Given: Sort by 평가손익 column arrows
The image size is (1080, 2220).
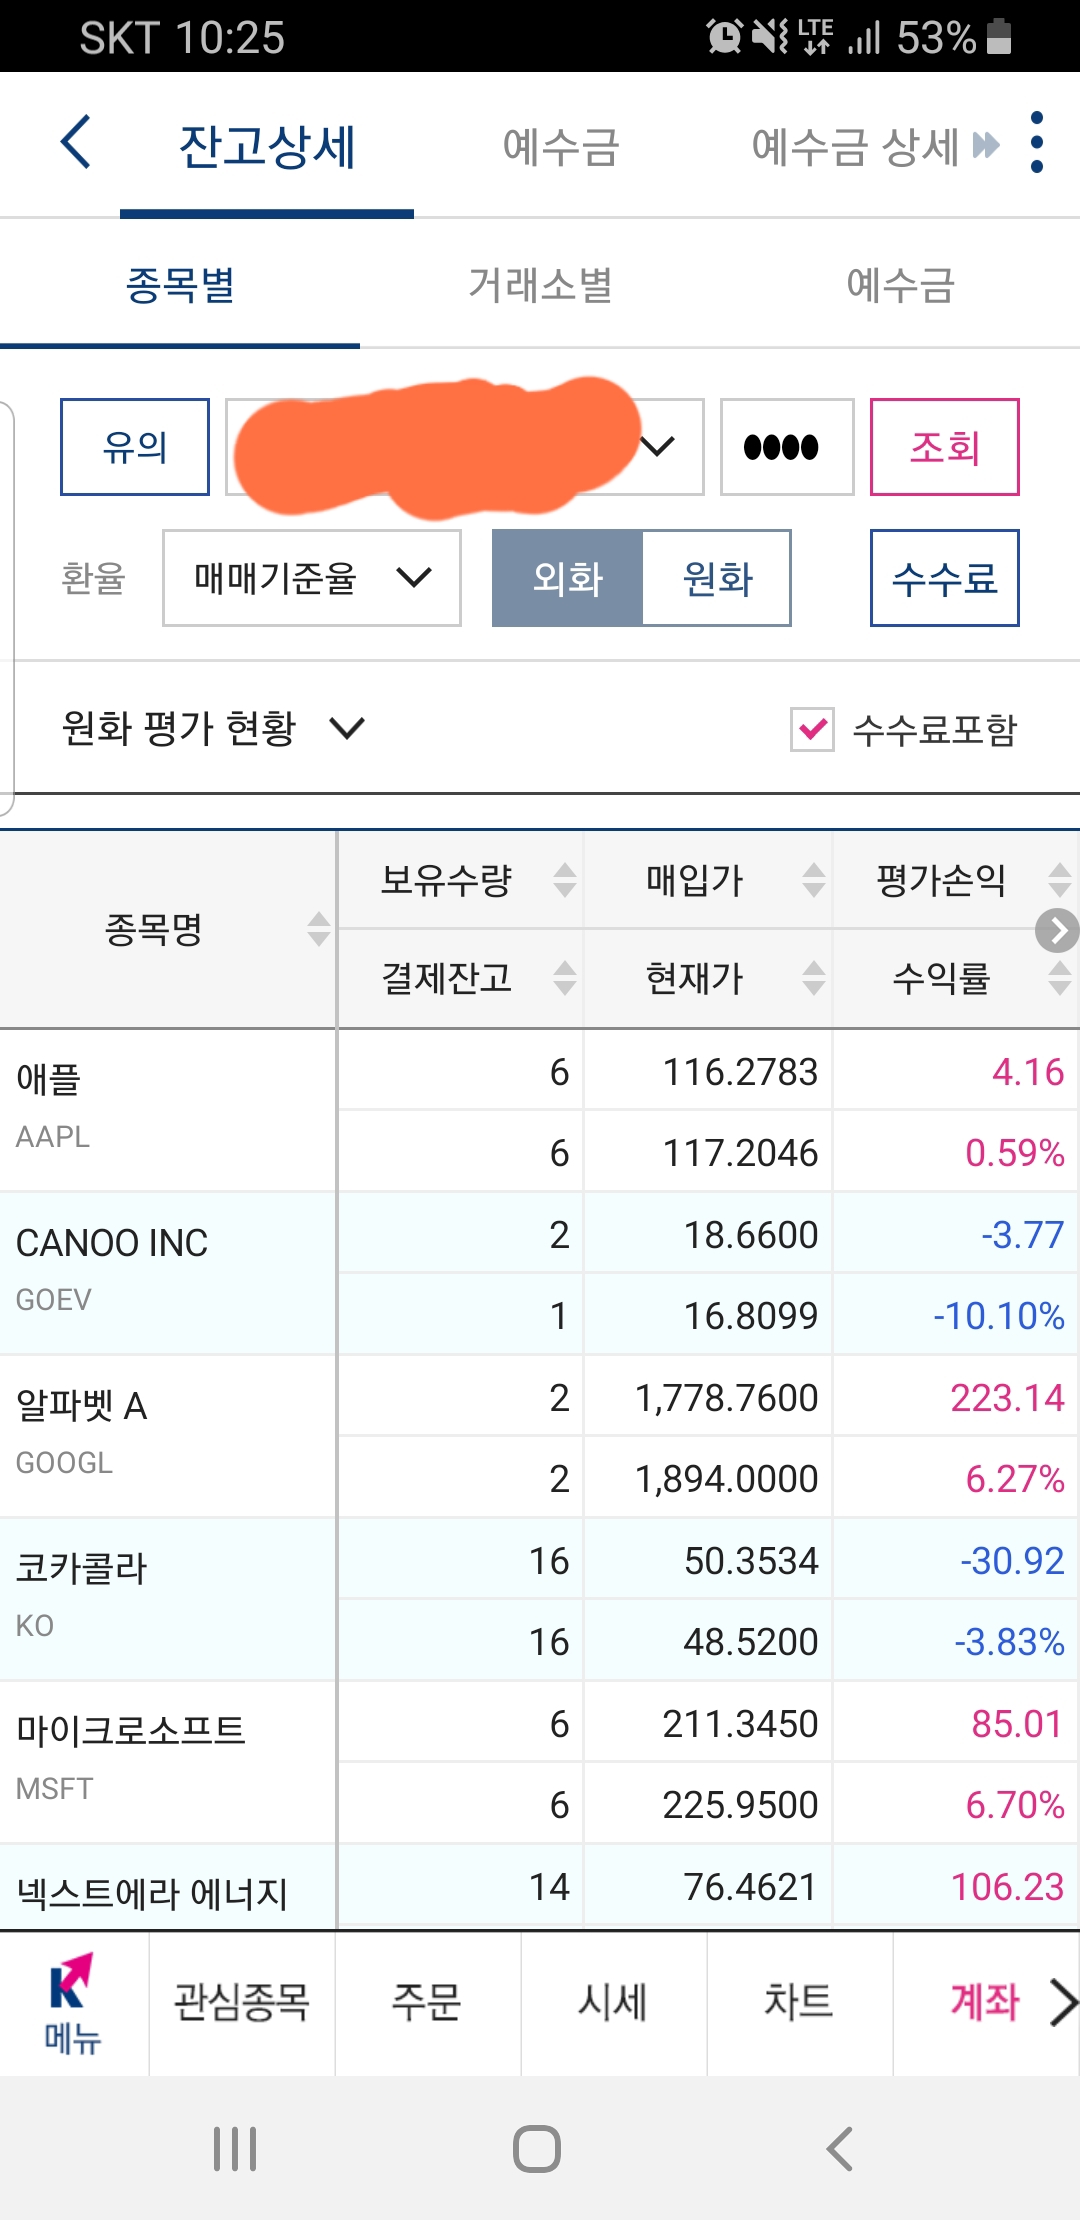Looking at the screenshot, I should (x=1060, y=880).
